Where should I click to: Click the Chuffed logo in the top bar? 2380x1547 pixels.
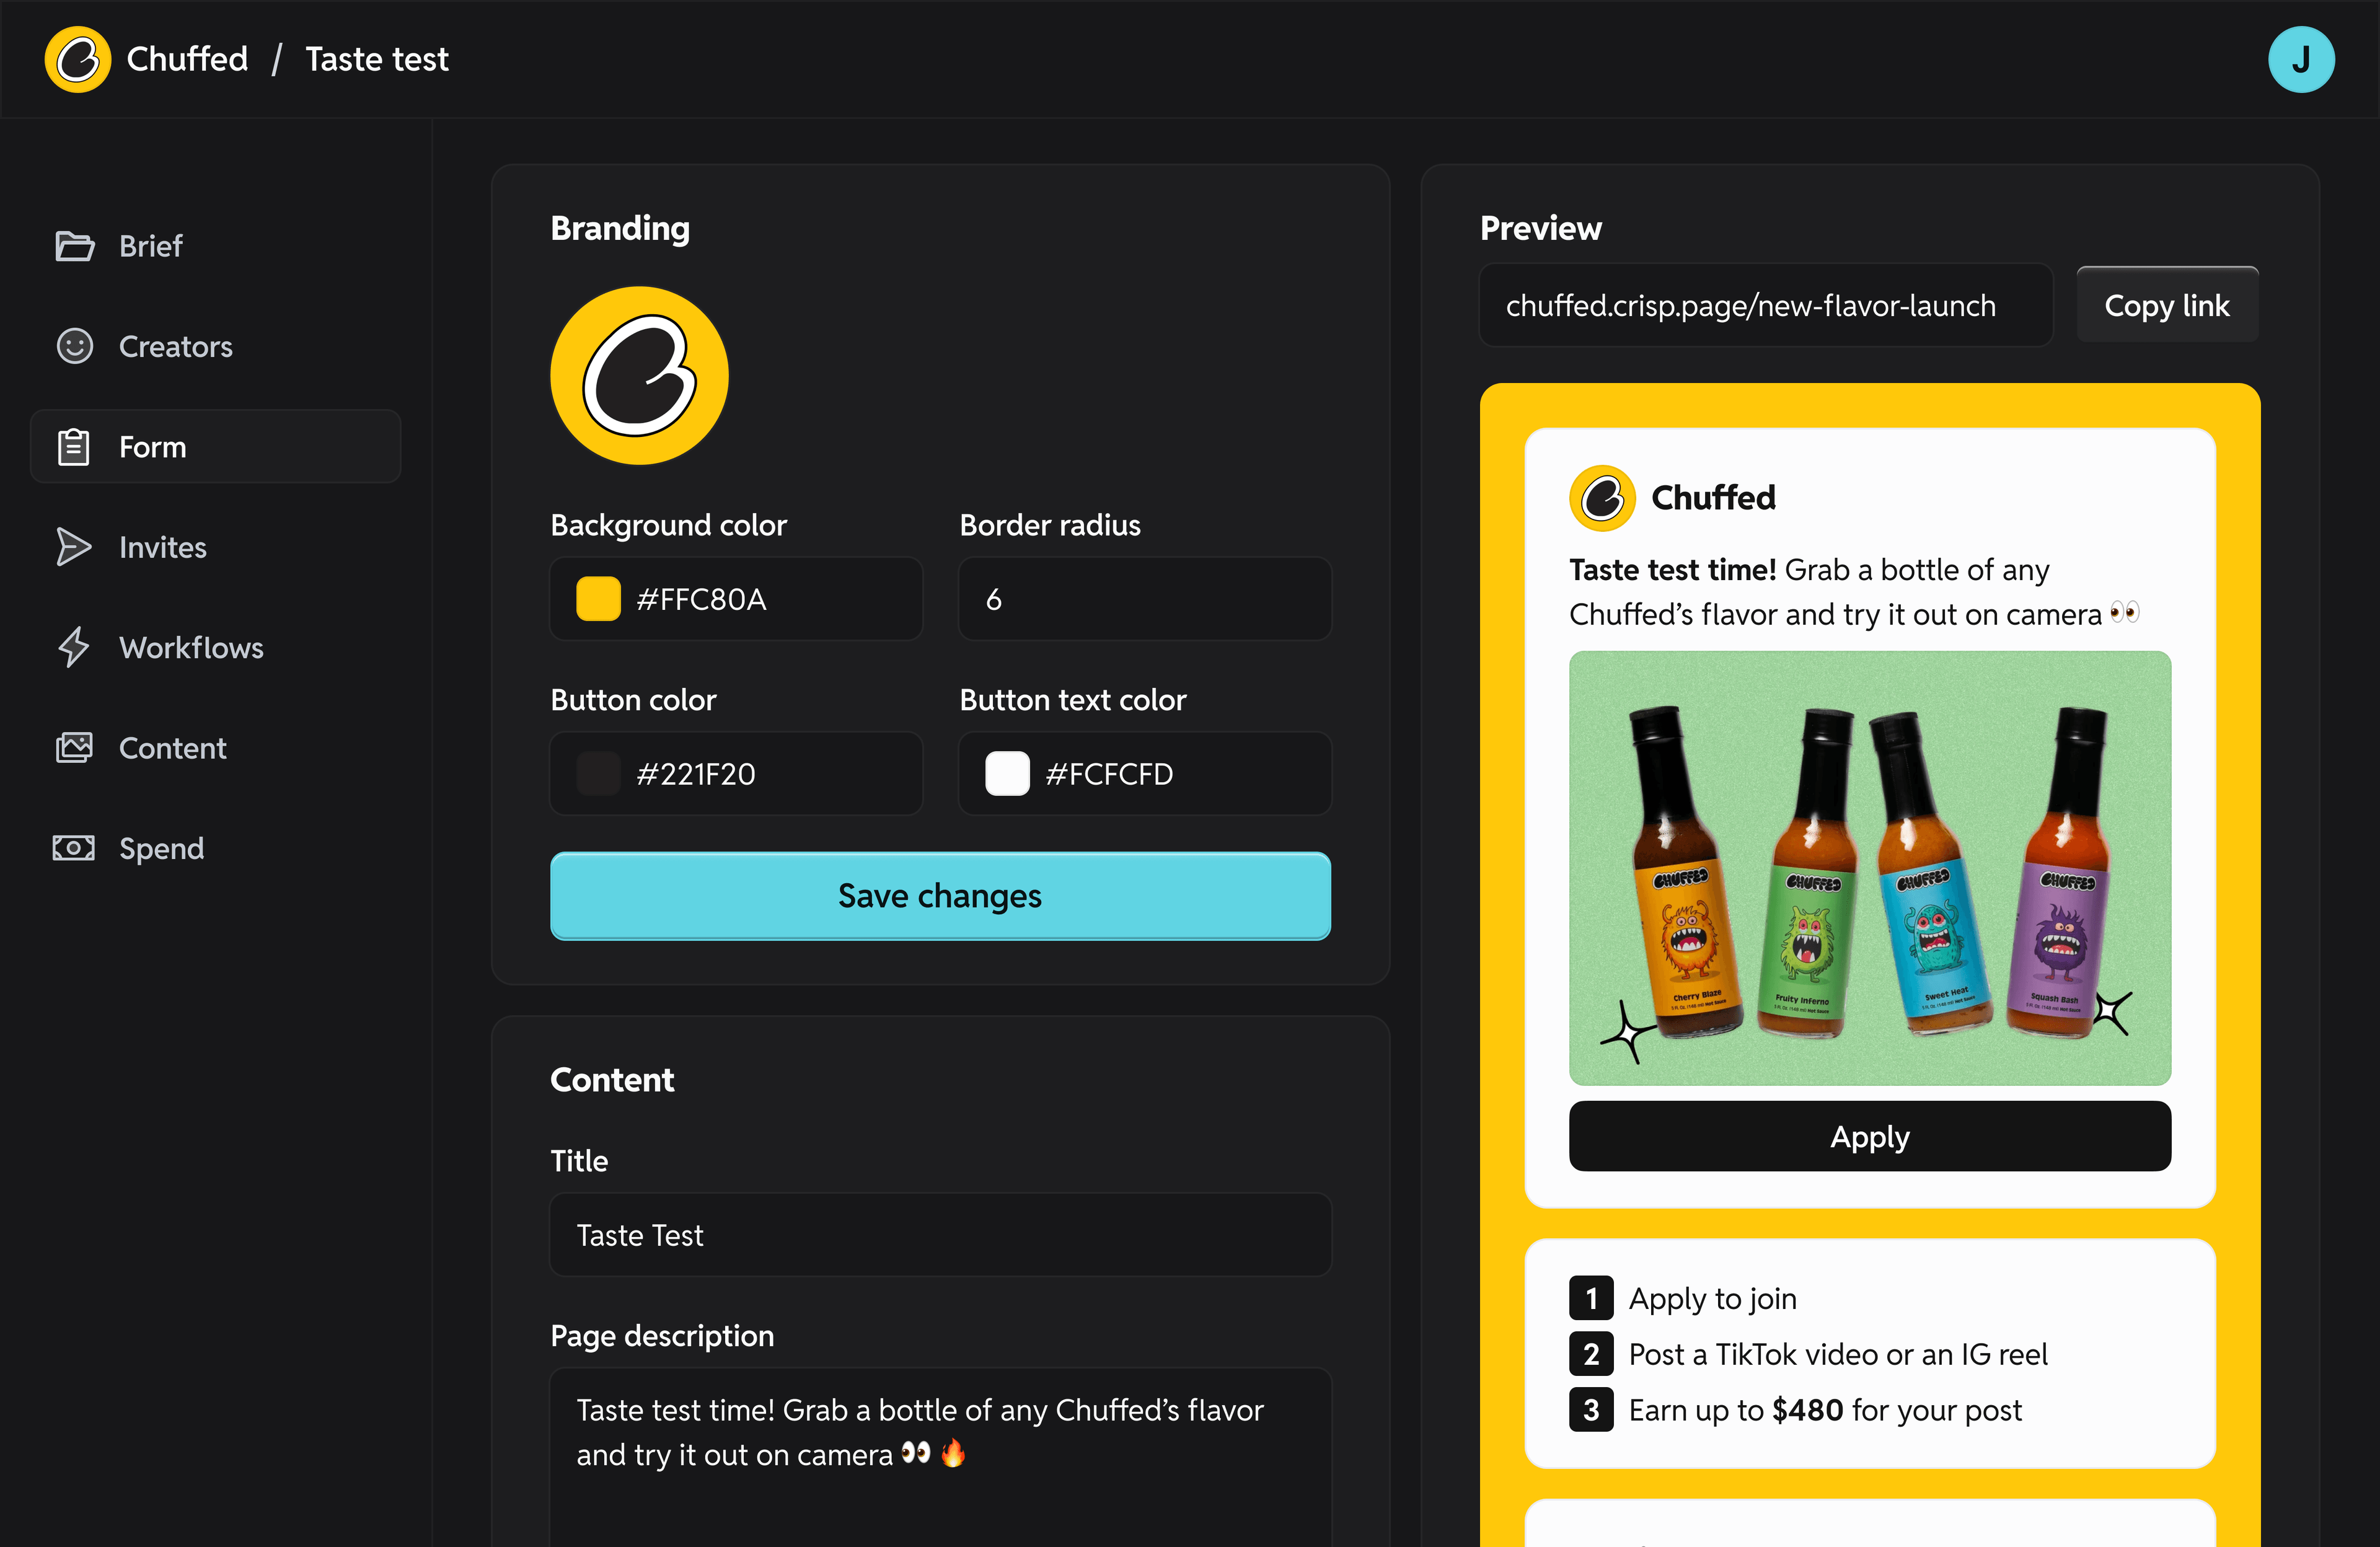click(x=78, y=59)
